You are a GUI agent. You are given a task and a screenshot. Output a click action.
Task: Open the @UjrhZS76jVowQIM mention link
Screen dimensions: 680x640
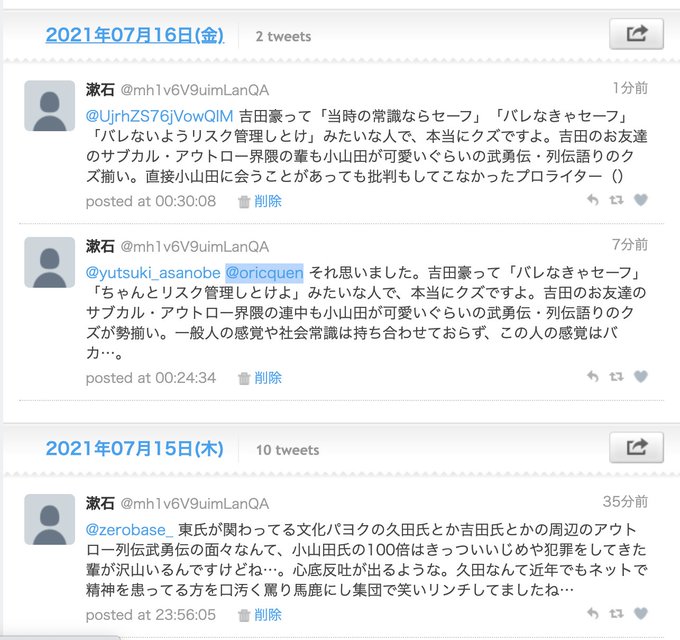tap(160, 116)
